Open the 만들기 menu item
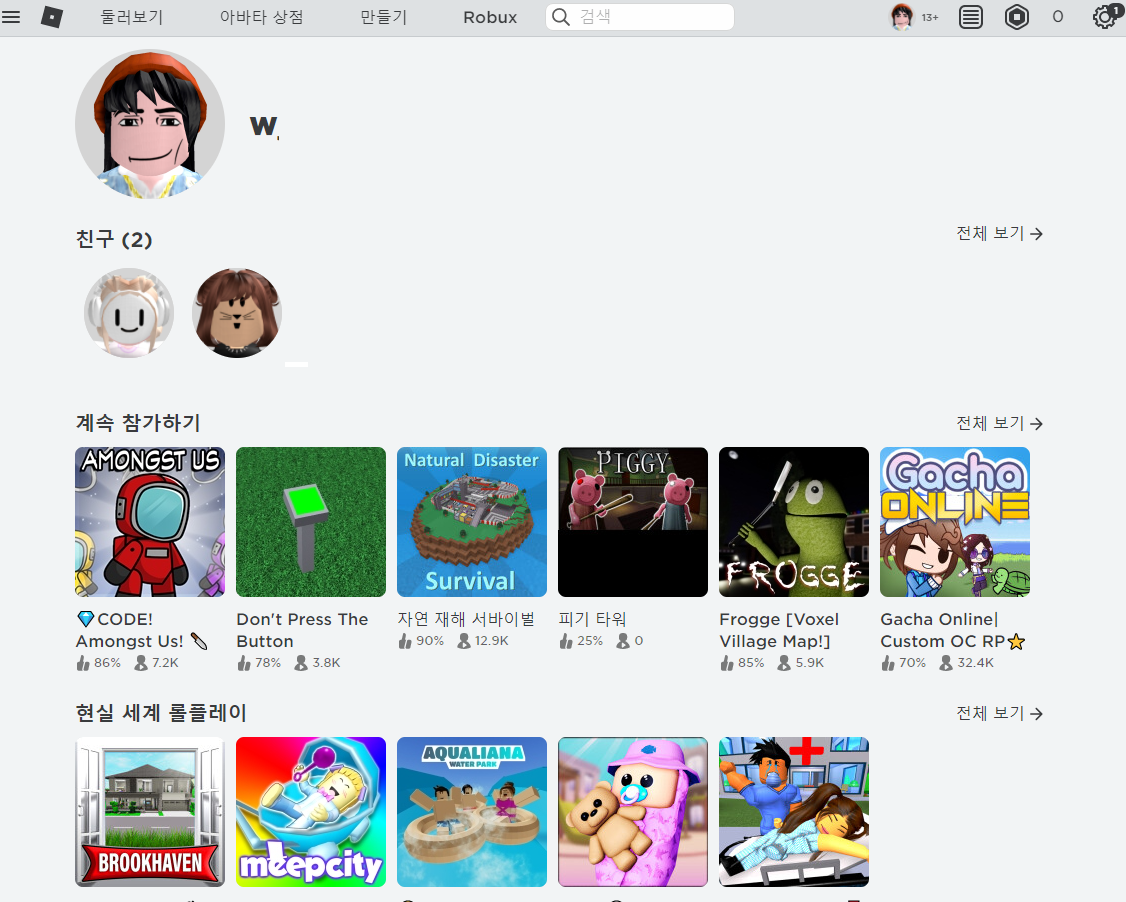 click(383, 17)
